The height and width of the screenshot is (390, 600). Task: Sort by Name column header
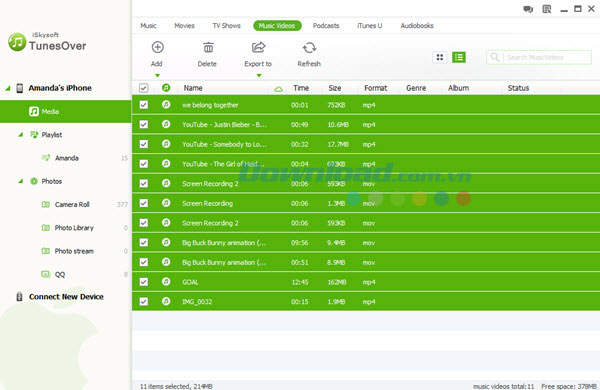pos(193,88)
